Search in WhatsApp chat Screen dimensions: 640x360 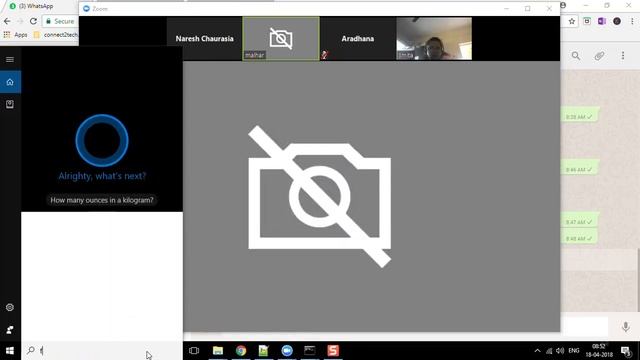click(x=576, y=56)
